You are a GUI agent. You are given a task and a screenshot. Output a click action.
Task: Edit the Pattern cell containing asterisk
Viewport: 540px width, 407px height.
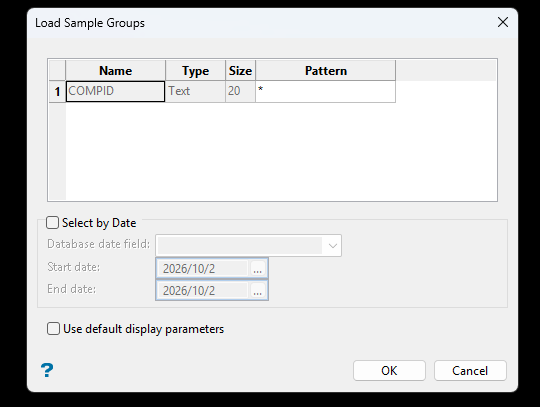(x=325, y=91)
